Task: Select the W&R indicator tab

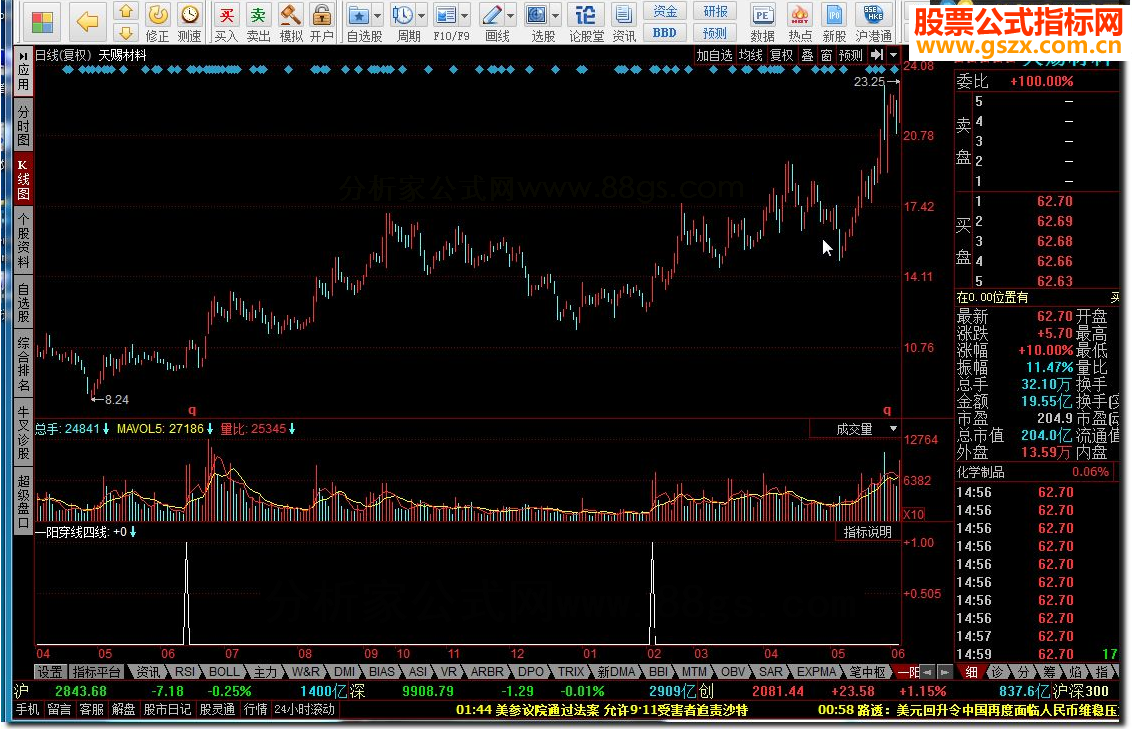Action: (306, 672)
